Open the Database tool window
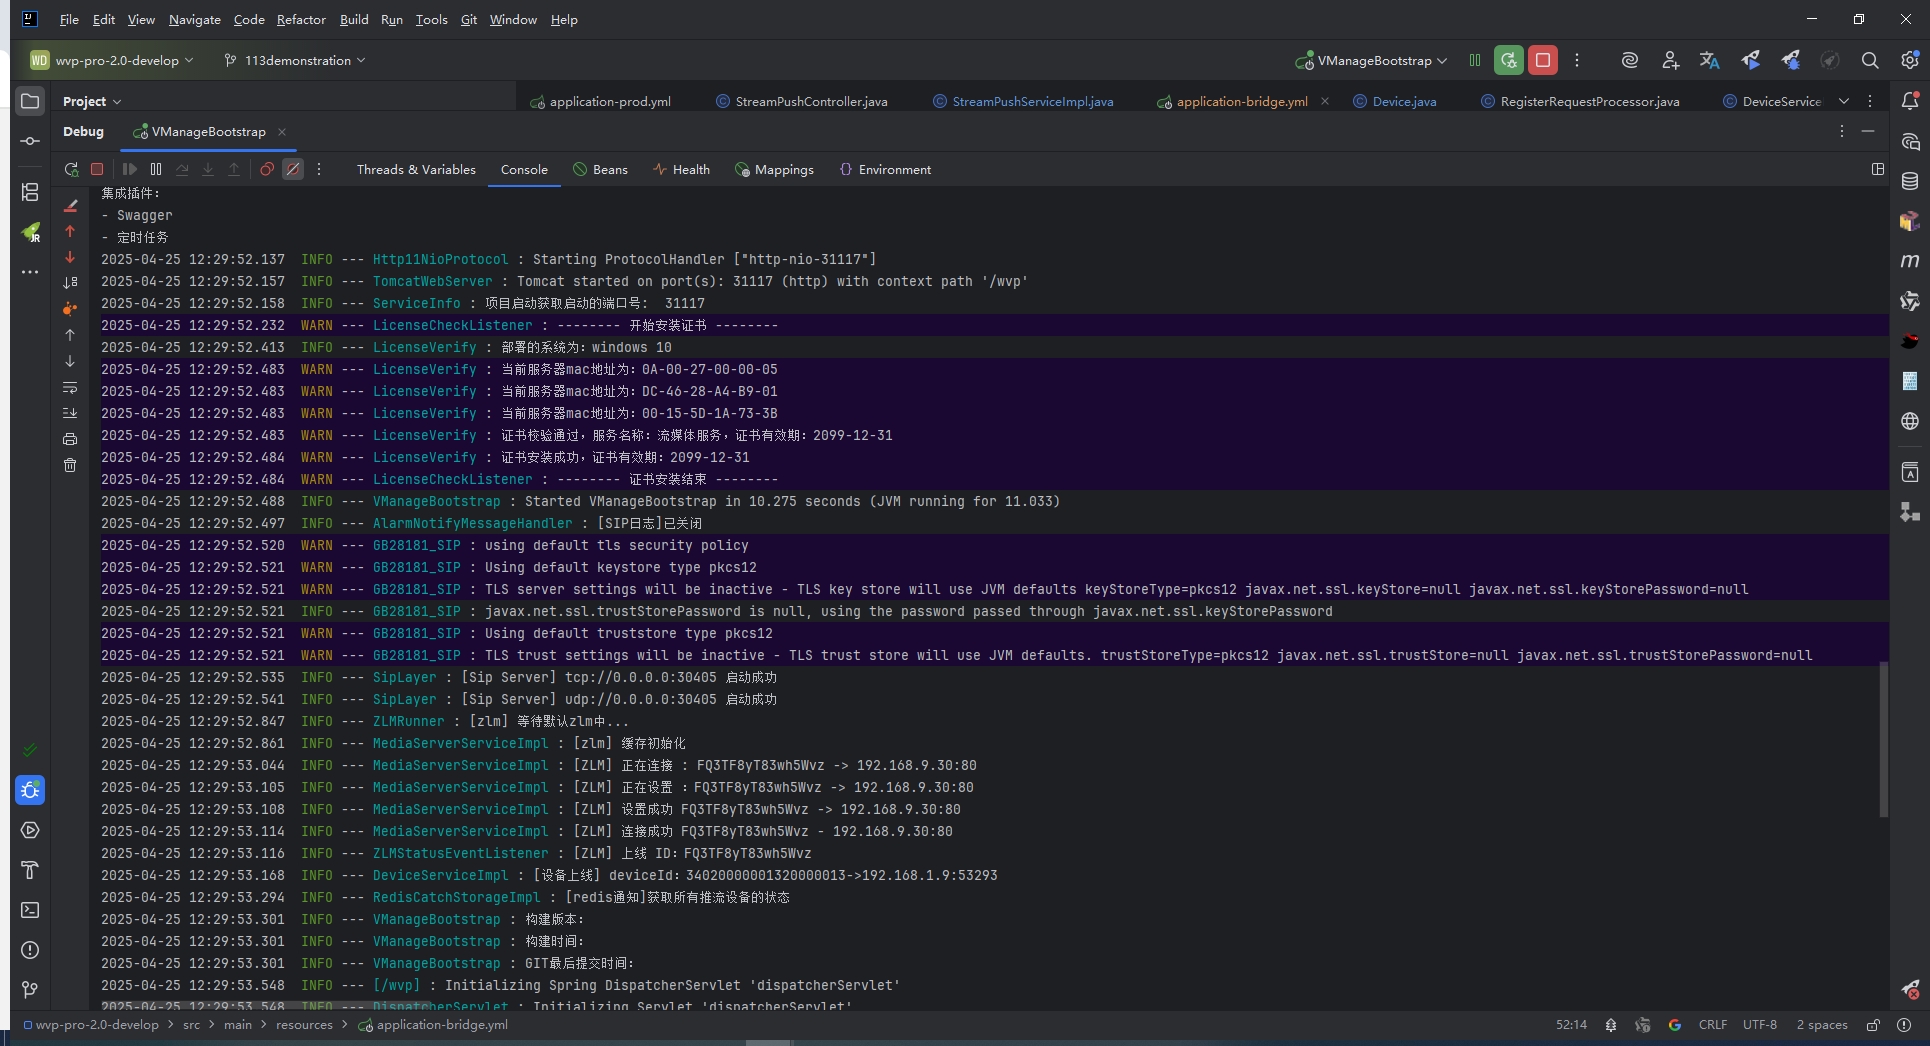This screenshot has width=1930, height=1046. [1909, 181]
